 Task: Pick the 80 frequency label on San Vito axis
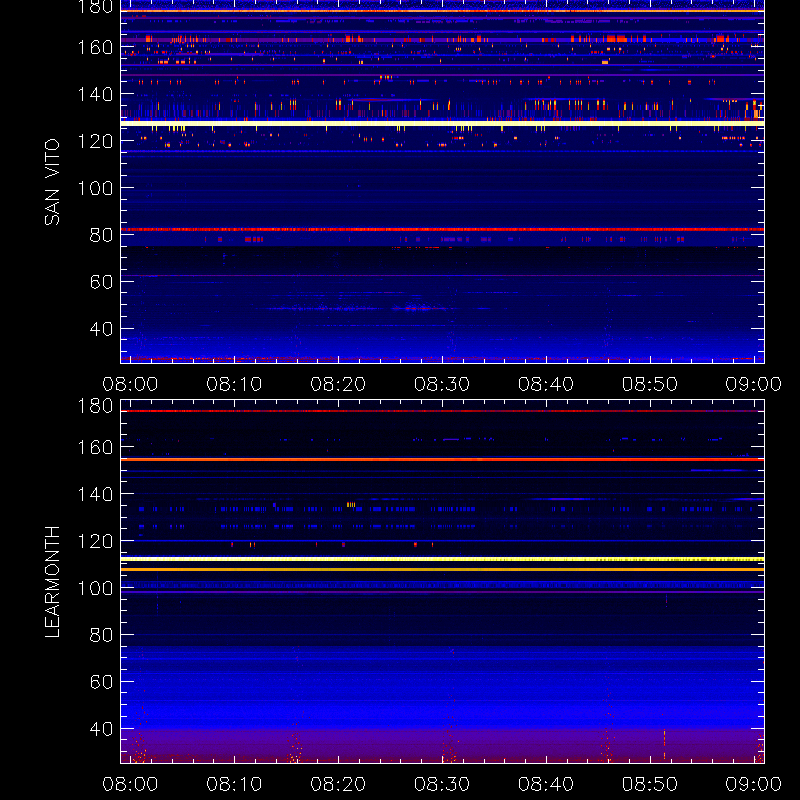pos(101,235)
